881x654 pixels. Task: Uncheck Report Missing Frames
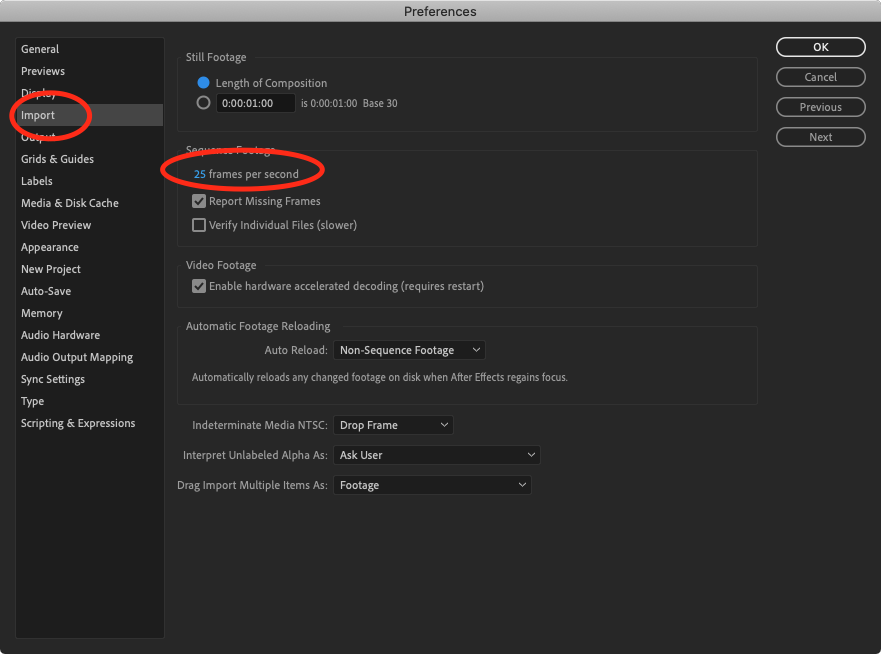tap(199, 200)
